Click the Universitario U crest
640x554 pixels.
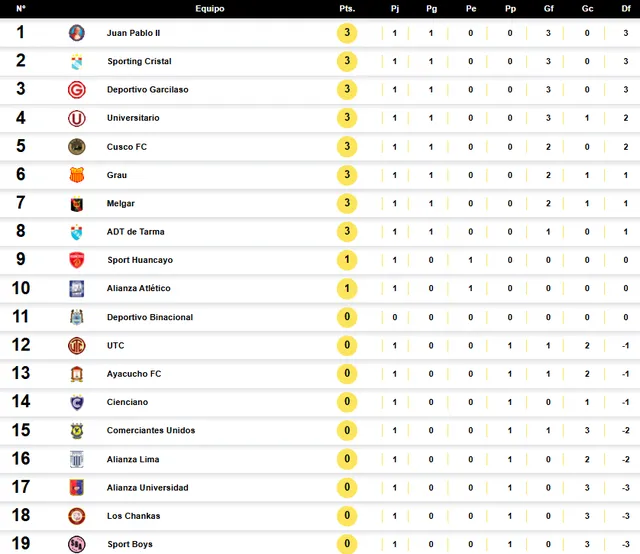(77, 118)
